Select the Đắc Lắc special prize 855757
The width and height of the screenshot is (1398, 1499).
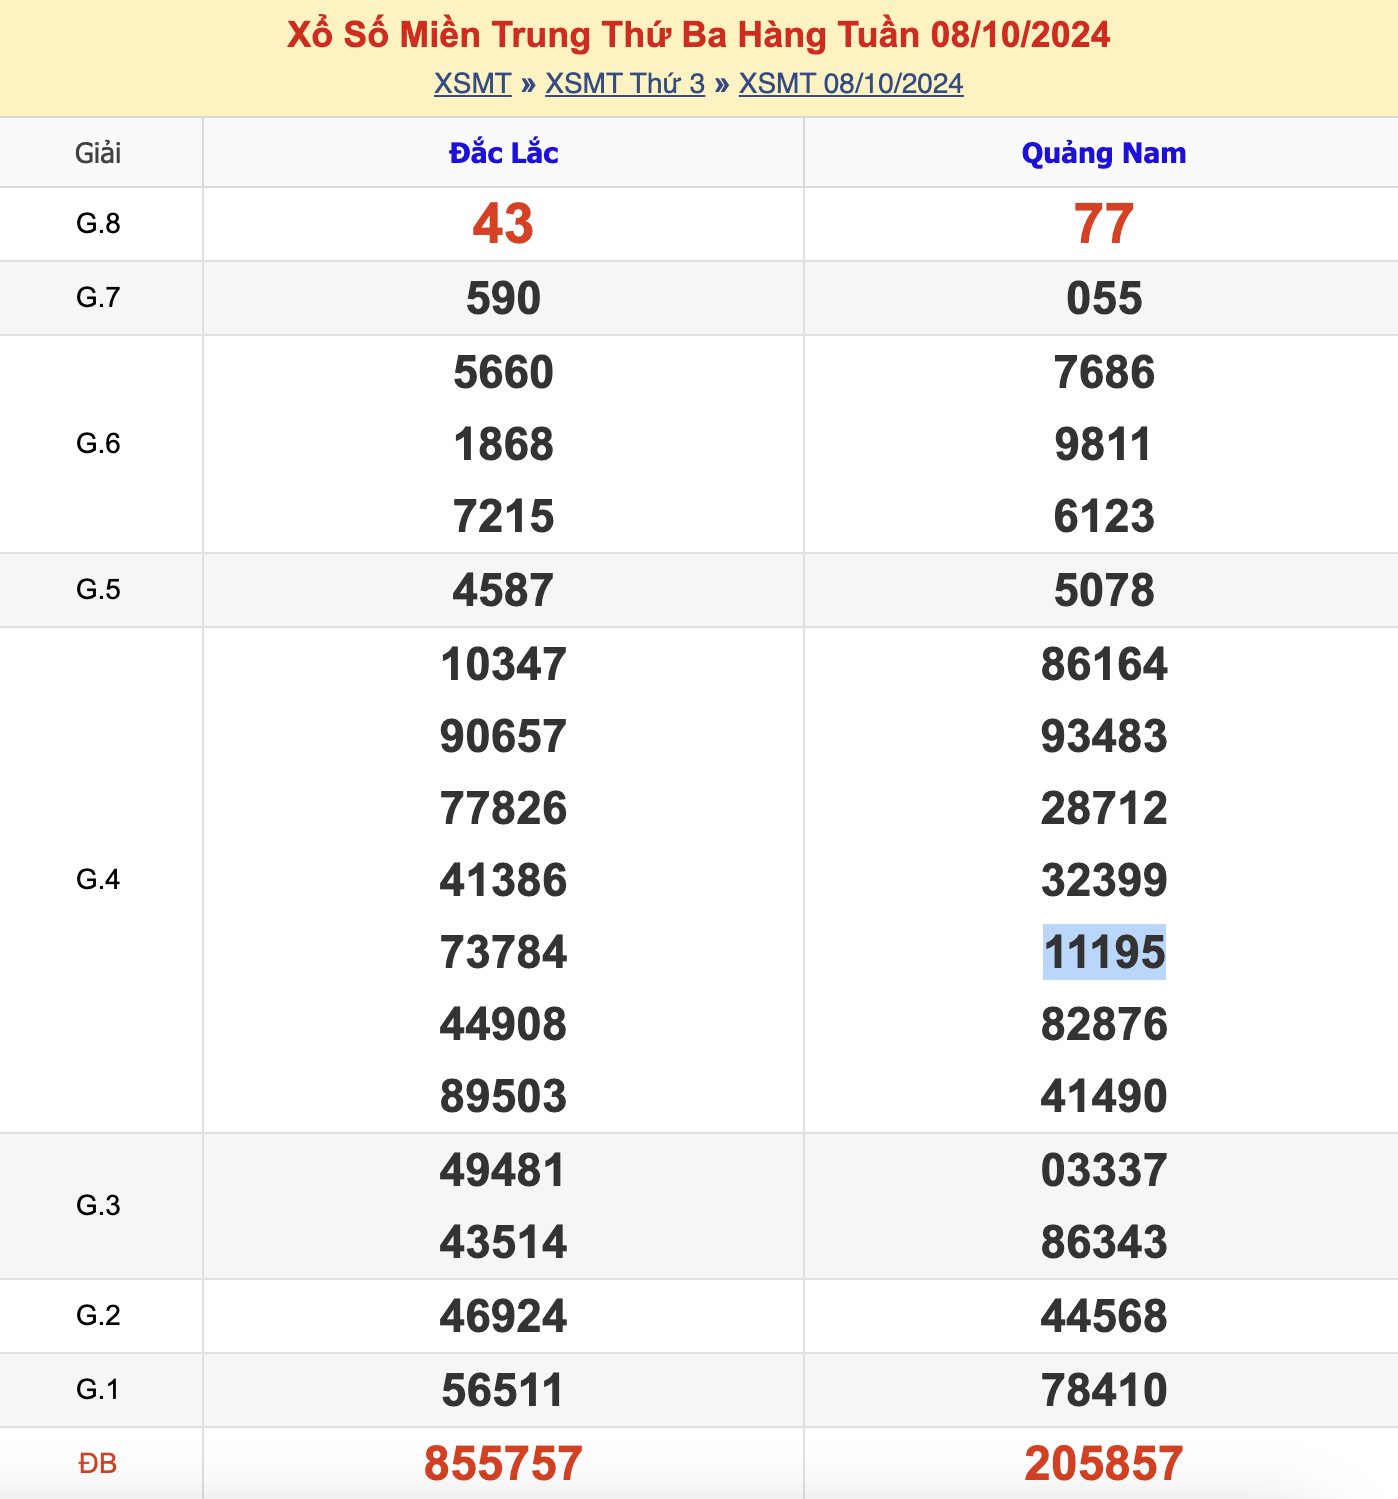coord(503,1464)
